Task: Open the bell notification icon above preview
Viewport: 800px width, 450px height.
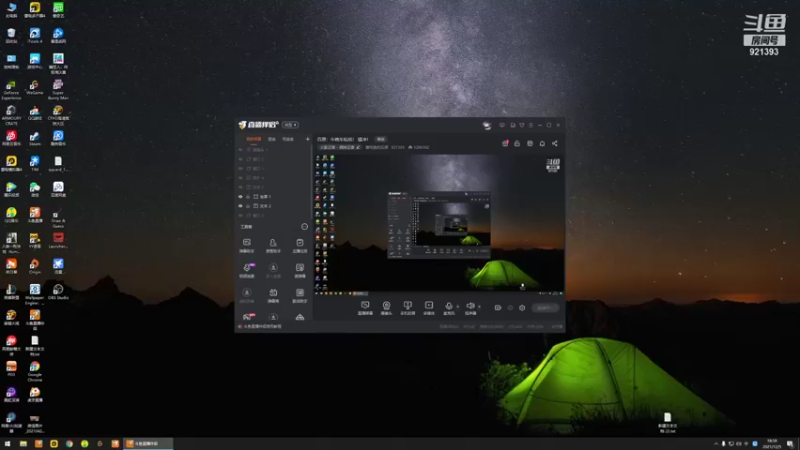Action: click(x=542, y=143)
